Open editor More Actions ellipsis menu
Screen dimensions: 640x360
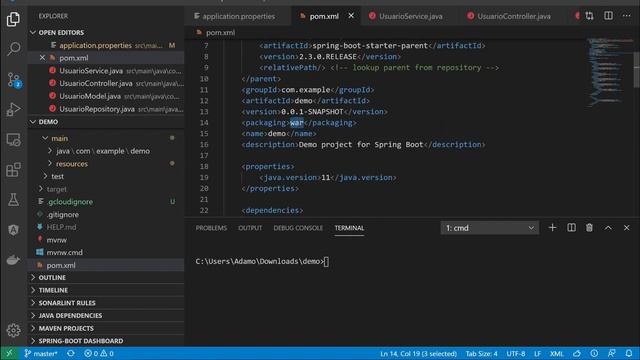coord(627,16)
